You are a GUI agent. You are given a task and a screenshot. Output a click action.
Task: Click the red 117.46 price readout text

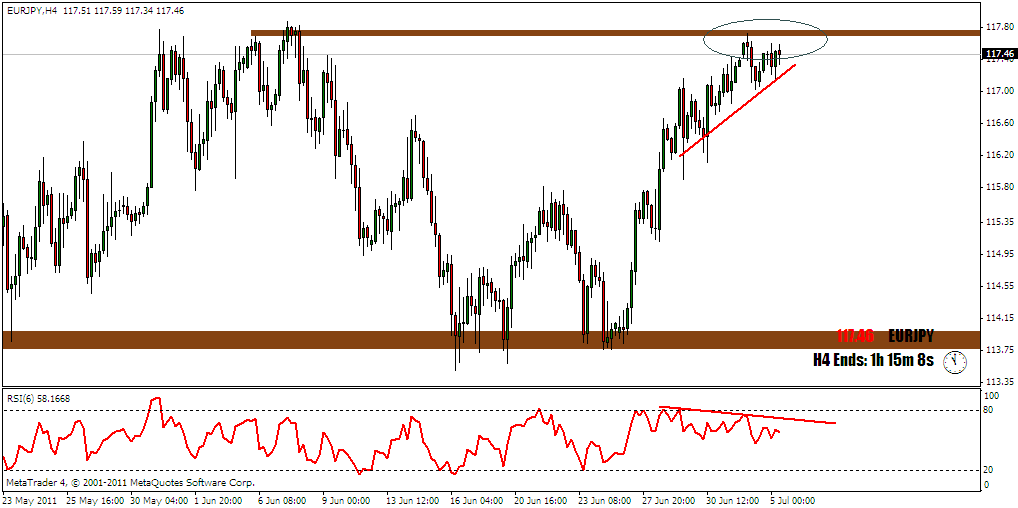855,337
